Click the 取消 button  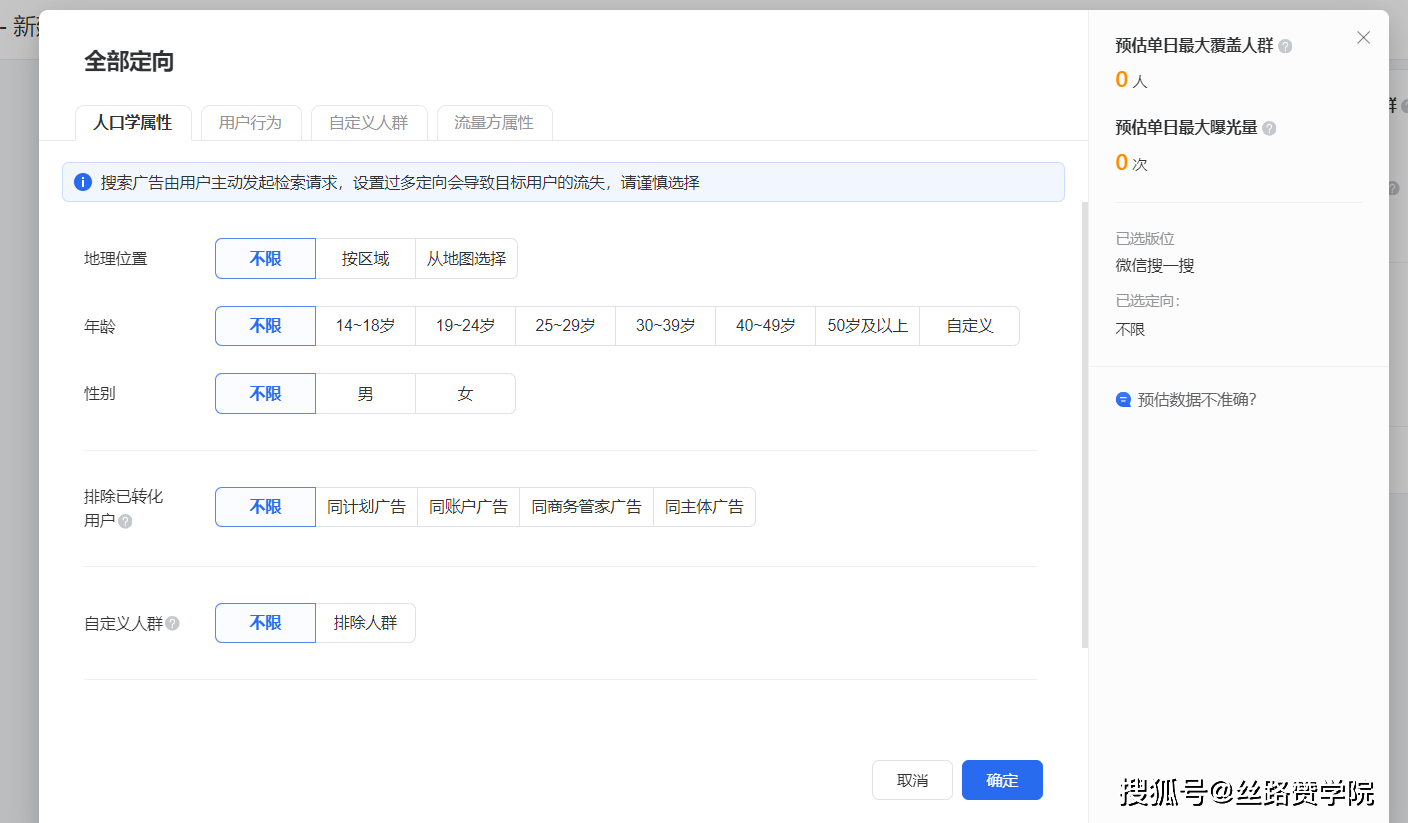912,780
